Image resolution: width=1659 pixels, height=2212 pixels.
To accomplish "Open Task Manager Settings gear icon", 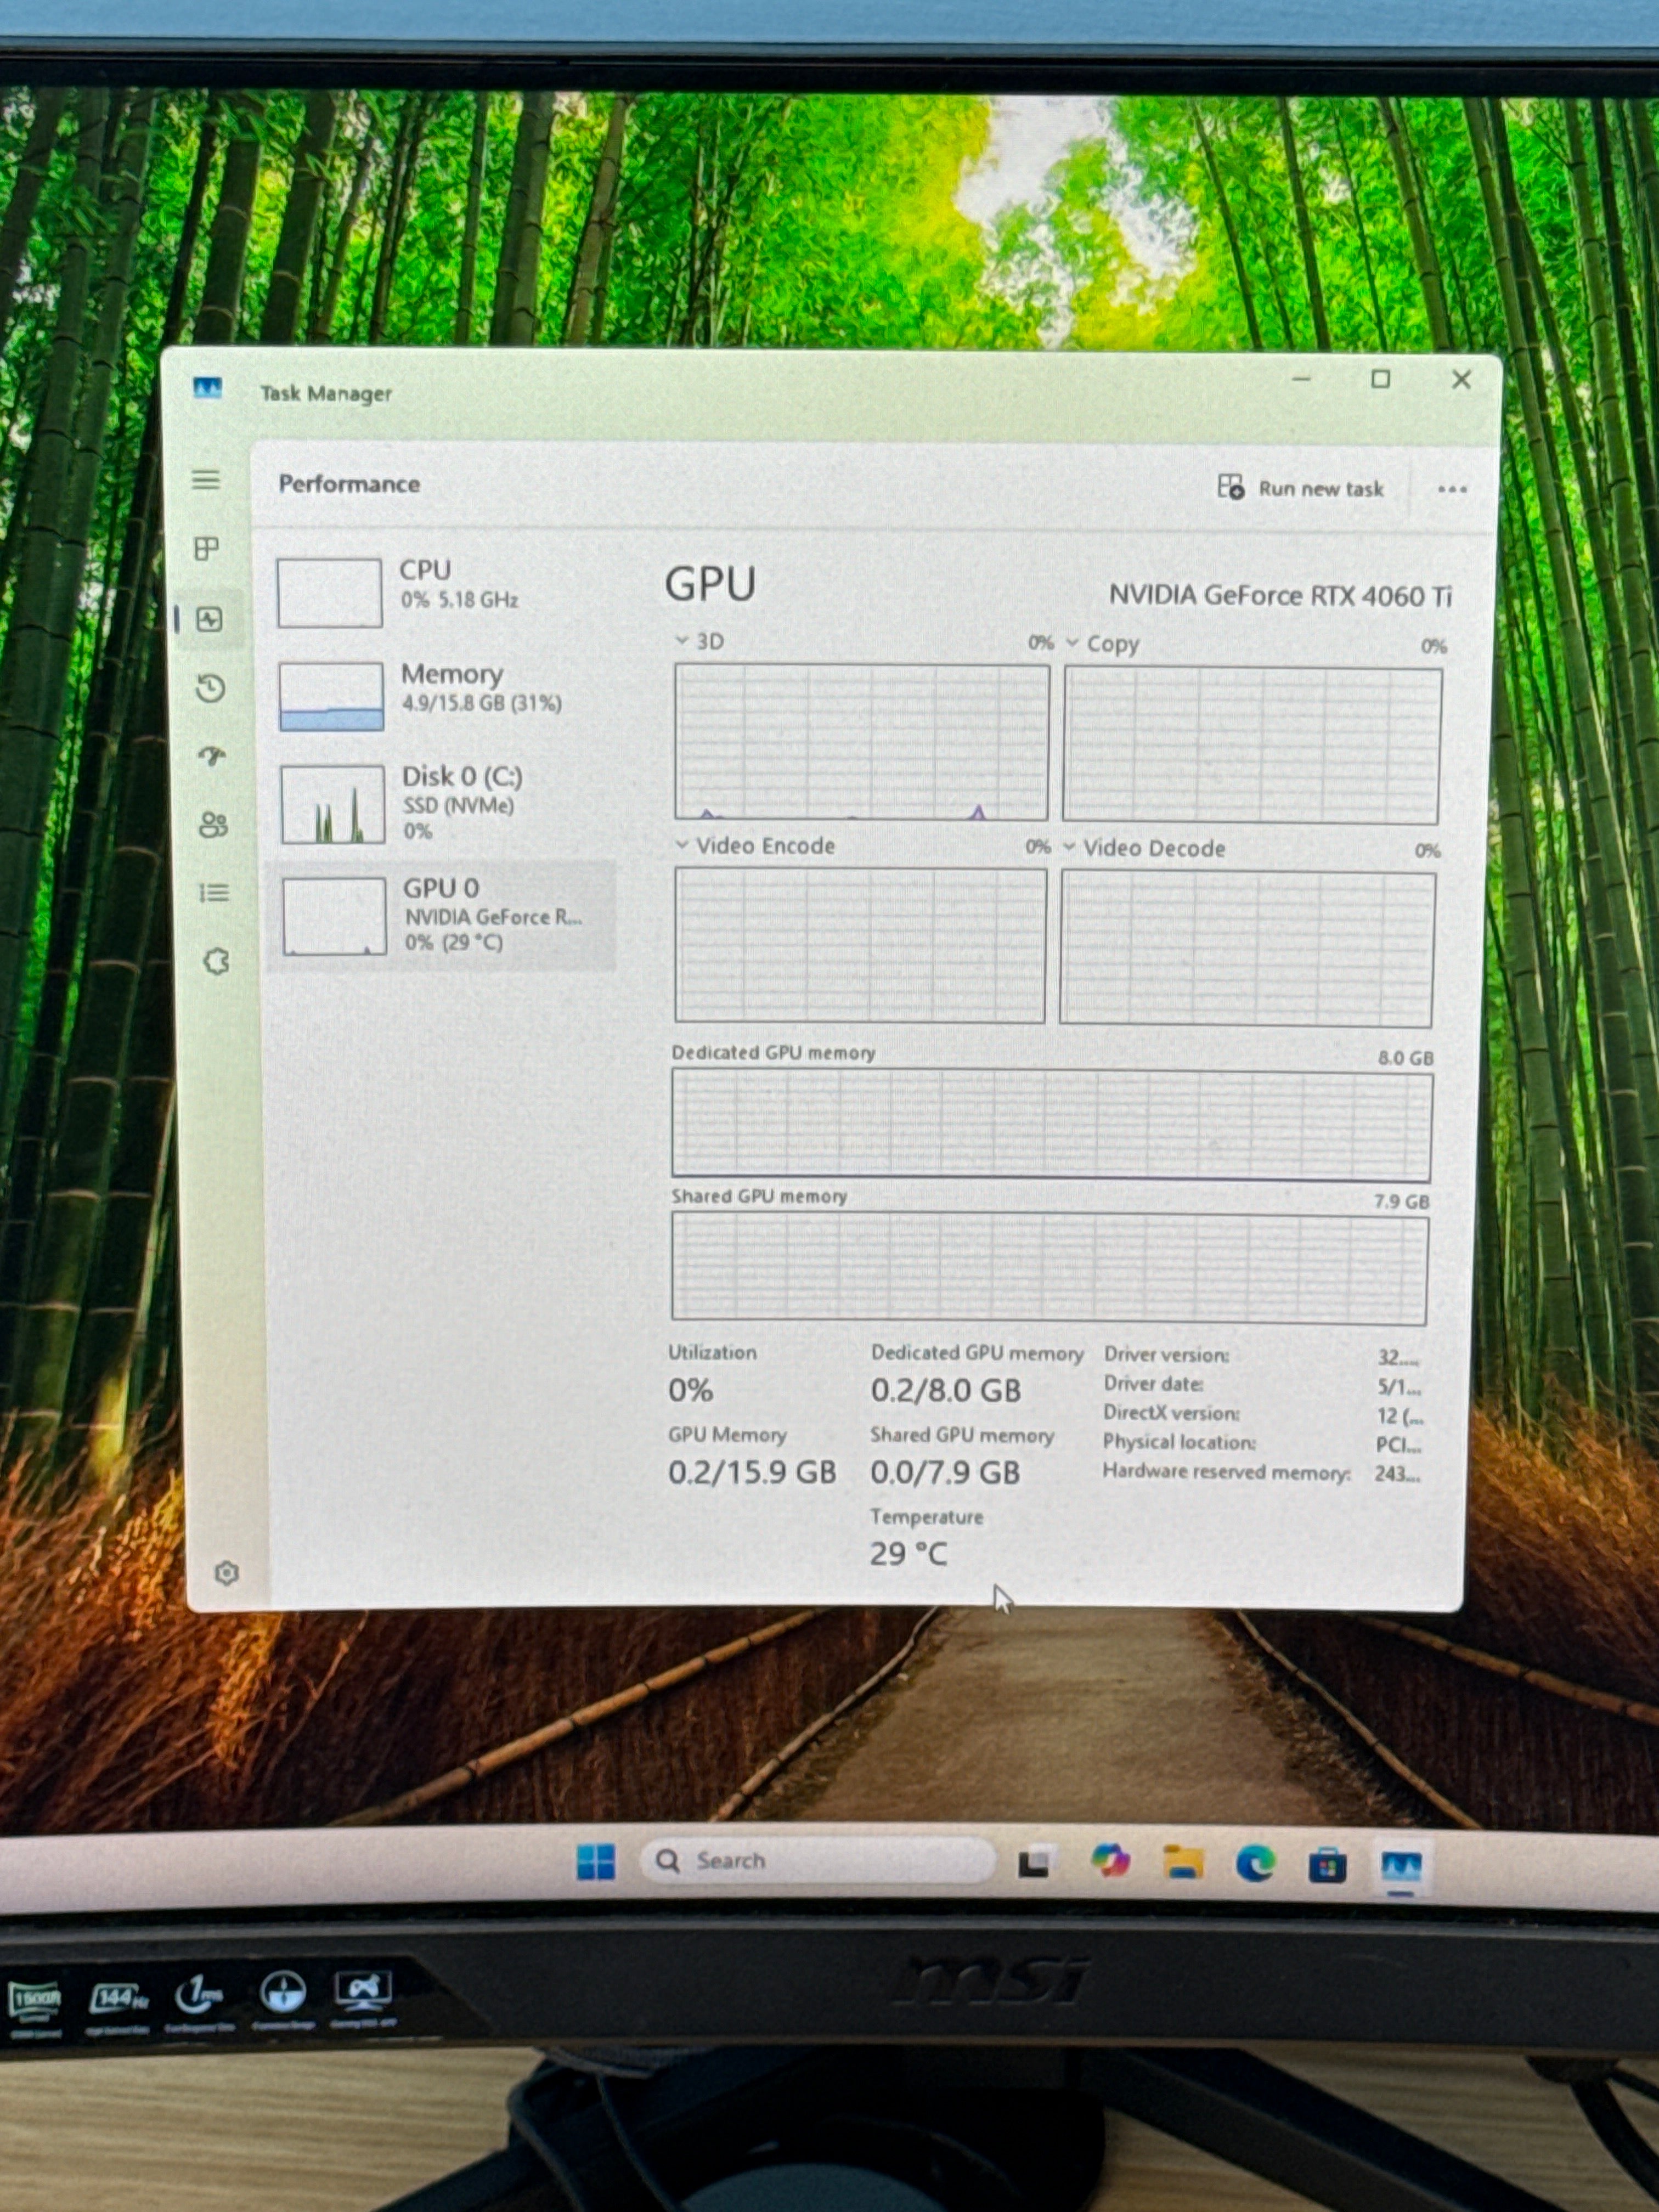I will [227, 1573].
